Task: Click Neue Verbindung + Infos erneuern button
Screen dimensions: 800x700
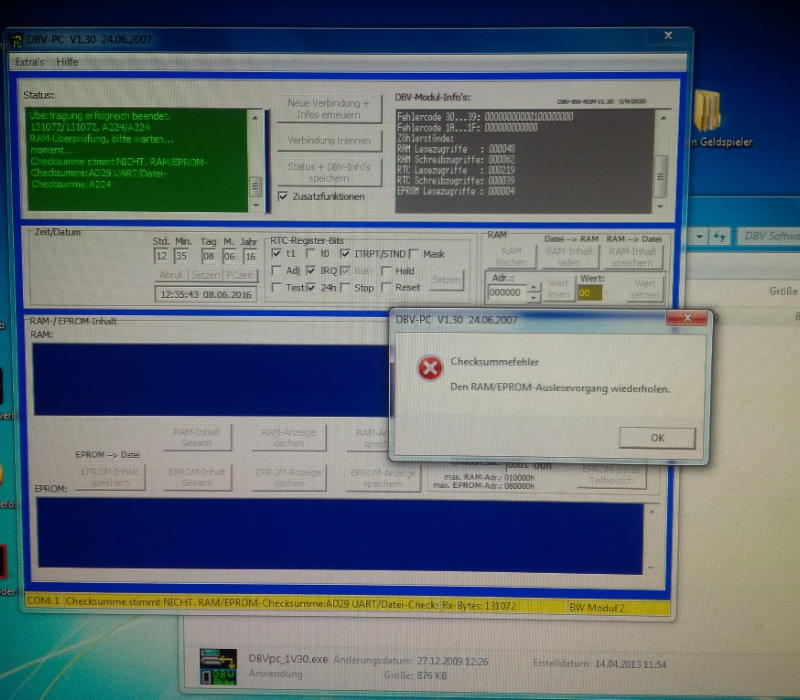Action: [x=329, y=109]
